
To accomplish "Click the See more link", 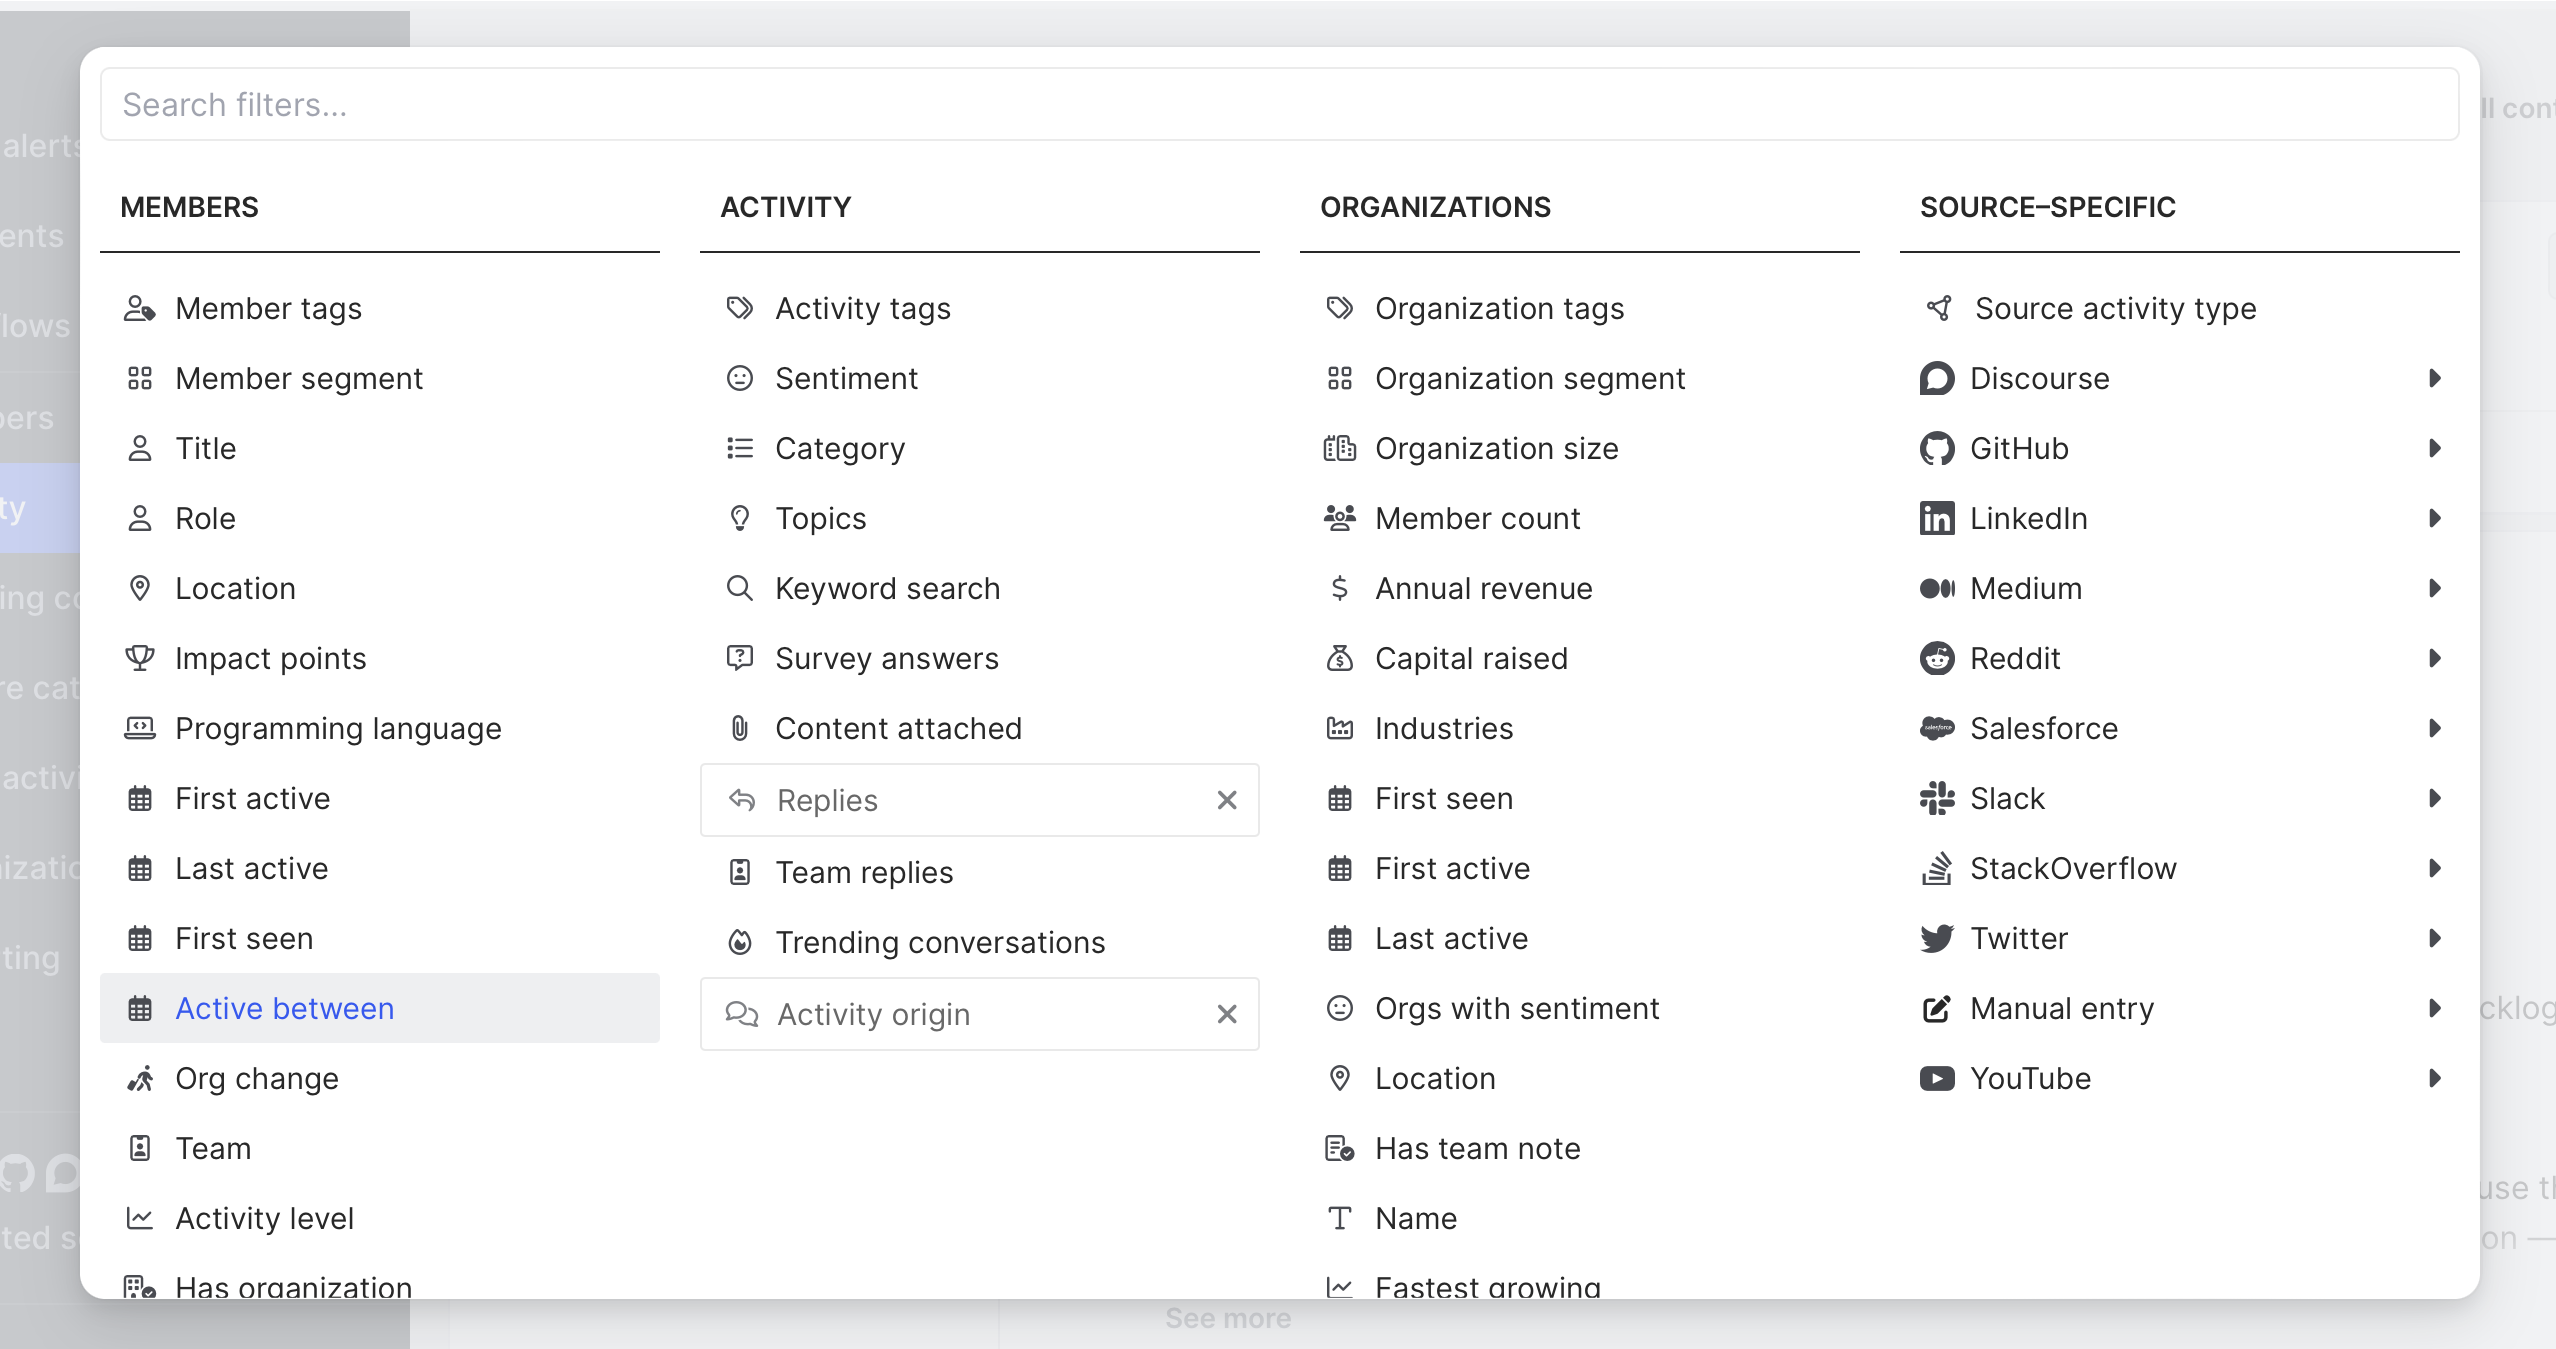I will coord(1228,1319).
